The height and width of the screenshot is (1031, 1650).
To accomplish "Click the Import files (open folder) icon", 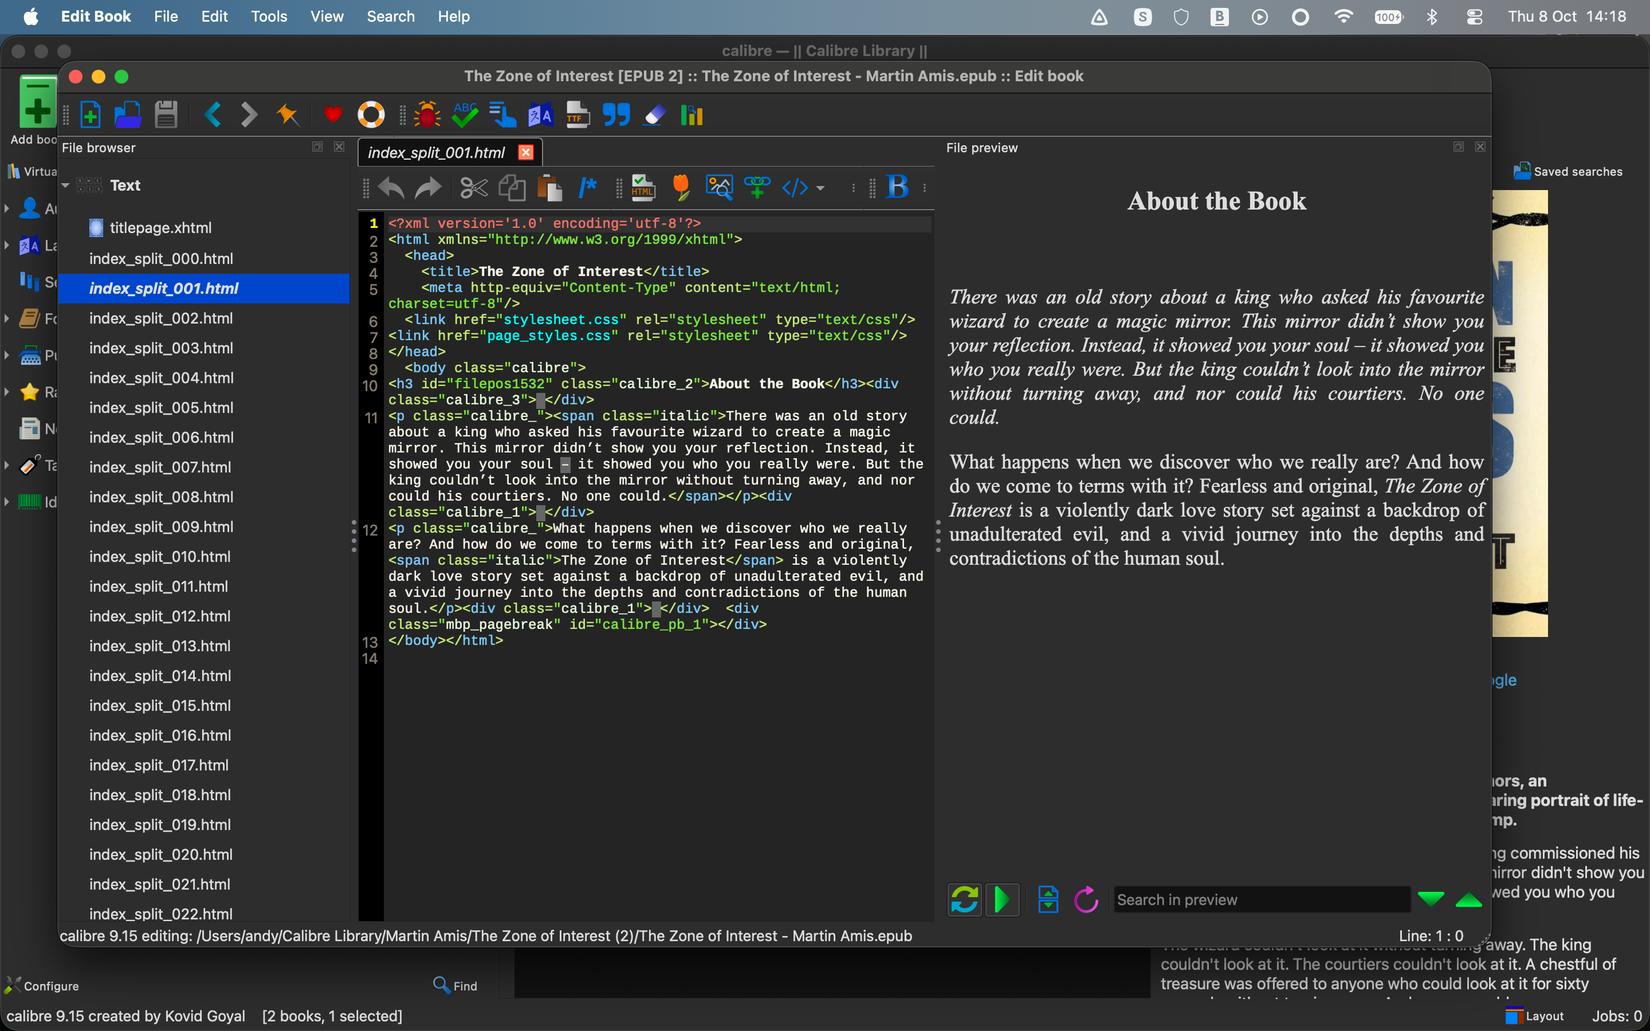I will coord(128,115).
